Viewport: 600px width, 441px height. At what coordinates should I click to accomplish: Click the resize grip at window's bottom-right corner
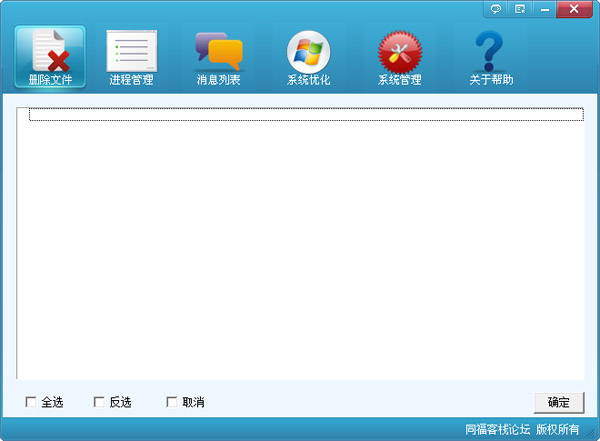[592, 434]
